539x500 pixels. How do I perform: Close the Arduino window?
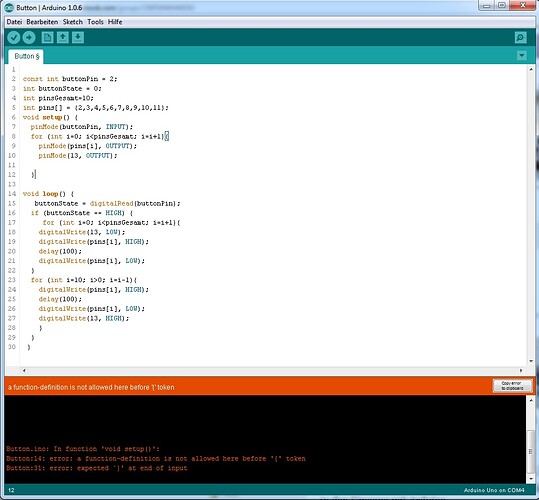522,5
